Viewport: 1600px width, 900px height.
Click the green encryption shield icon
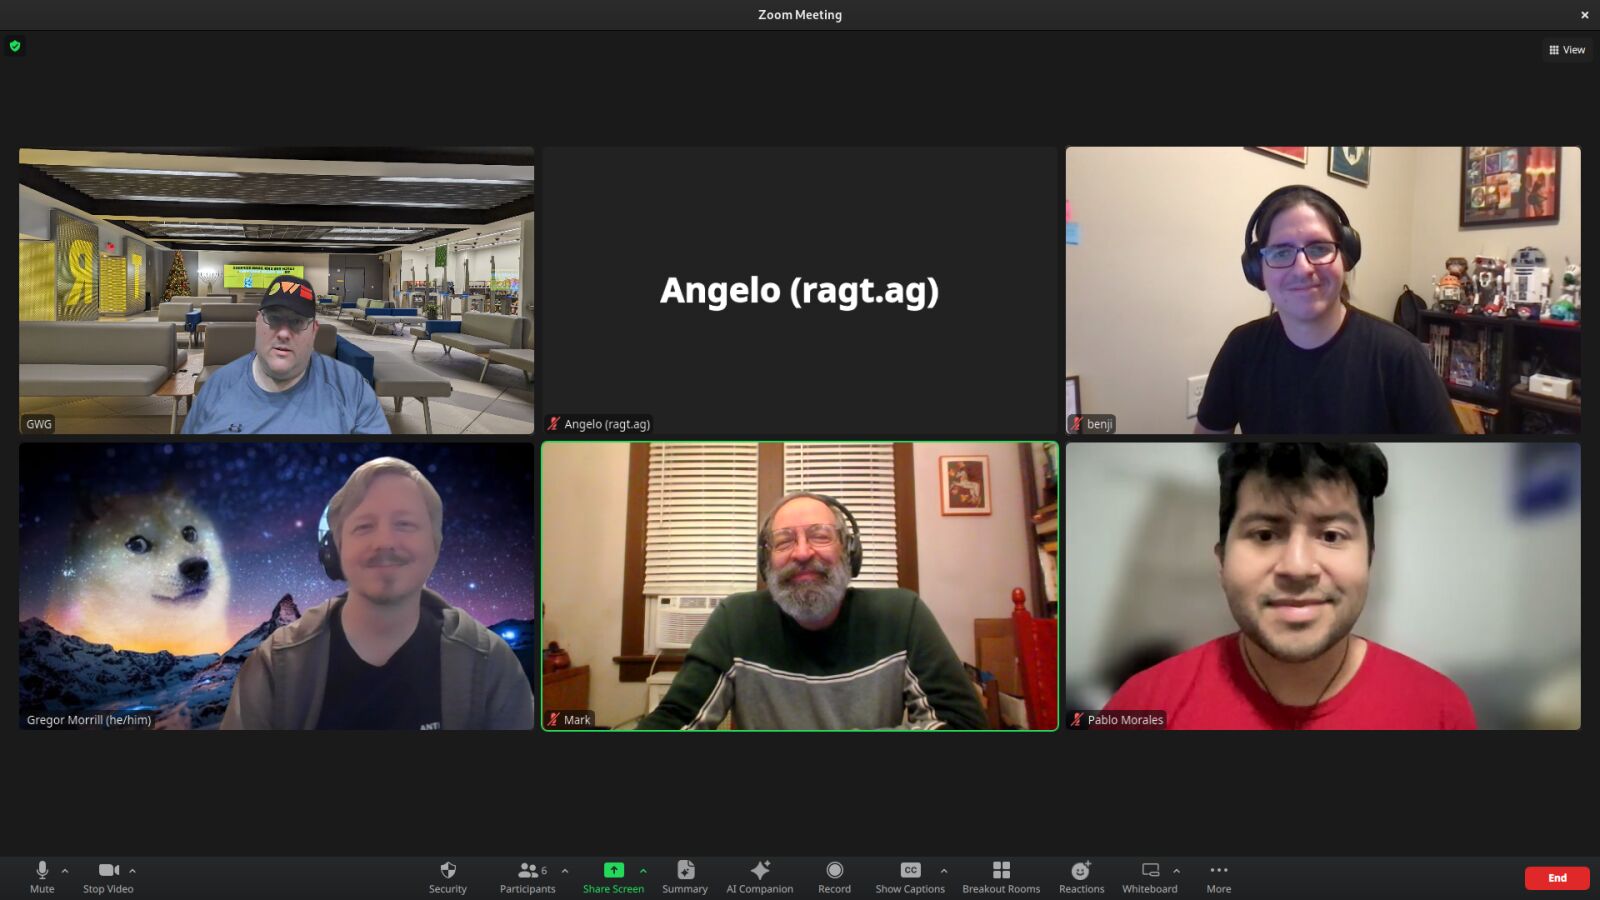coord(15,46)
